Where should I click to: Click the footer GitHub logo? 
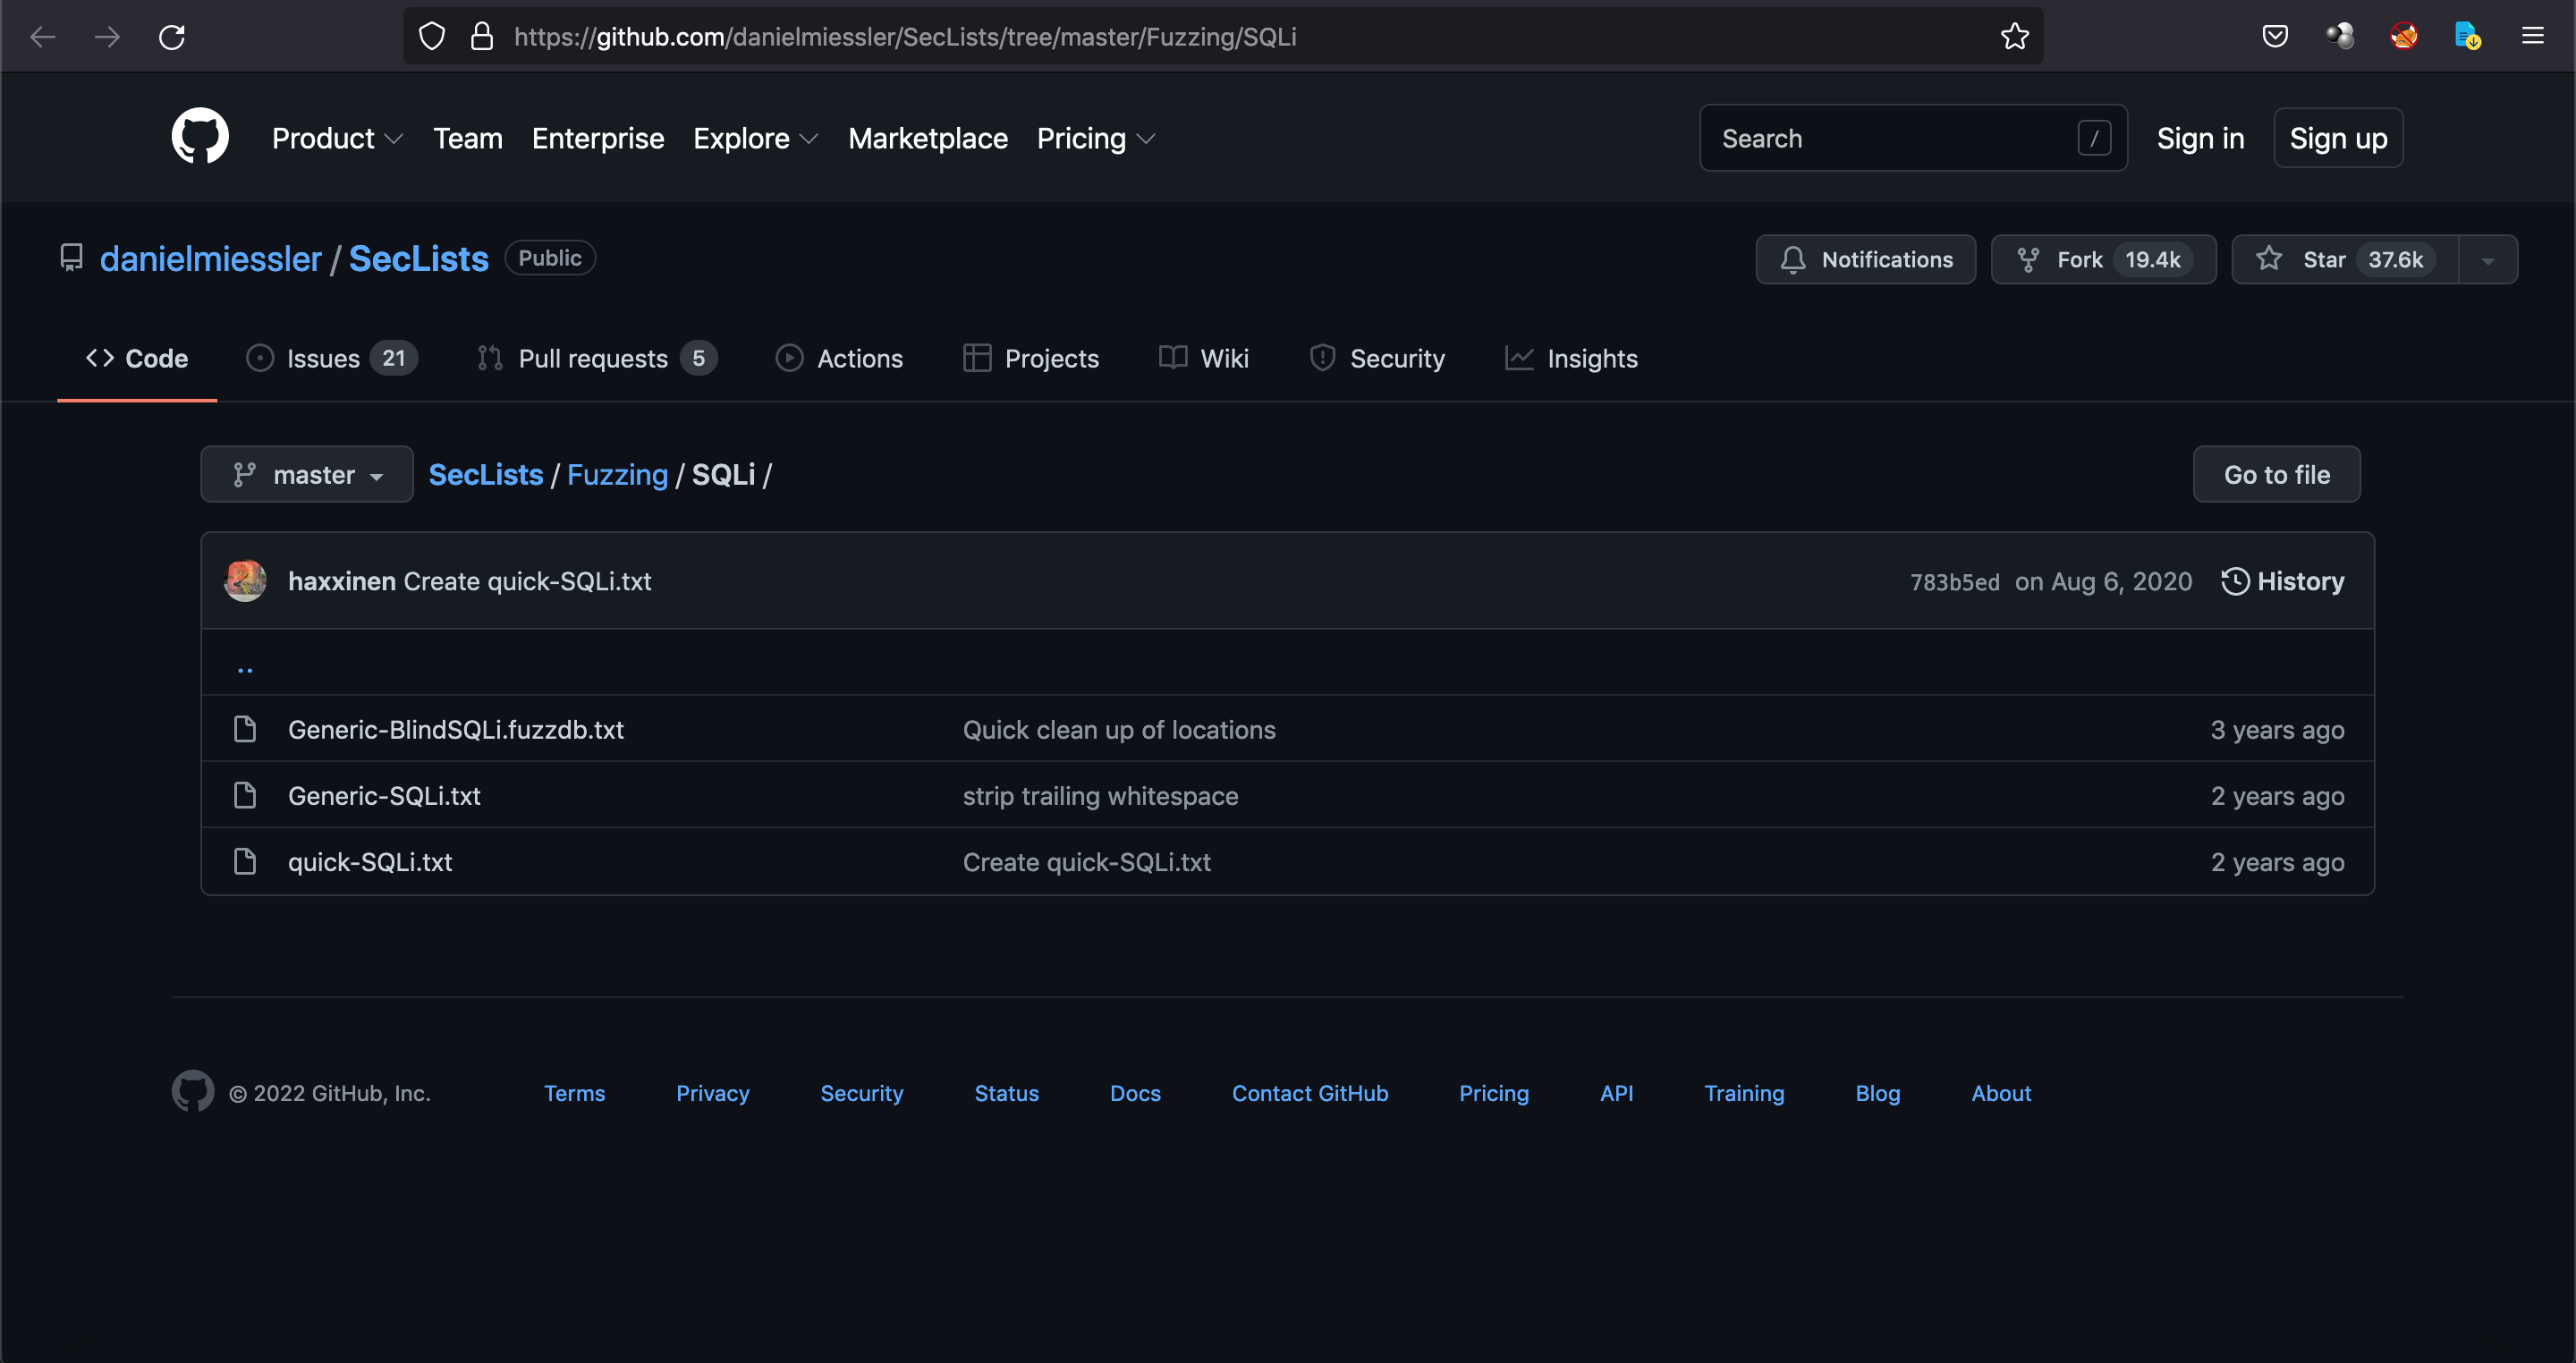193,1092
